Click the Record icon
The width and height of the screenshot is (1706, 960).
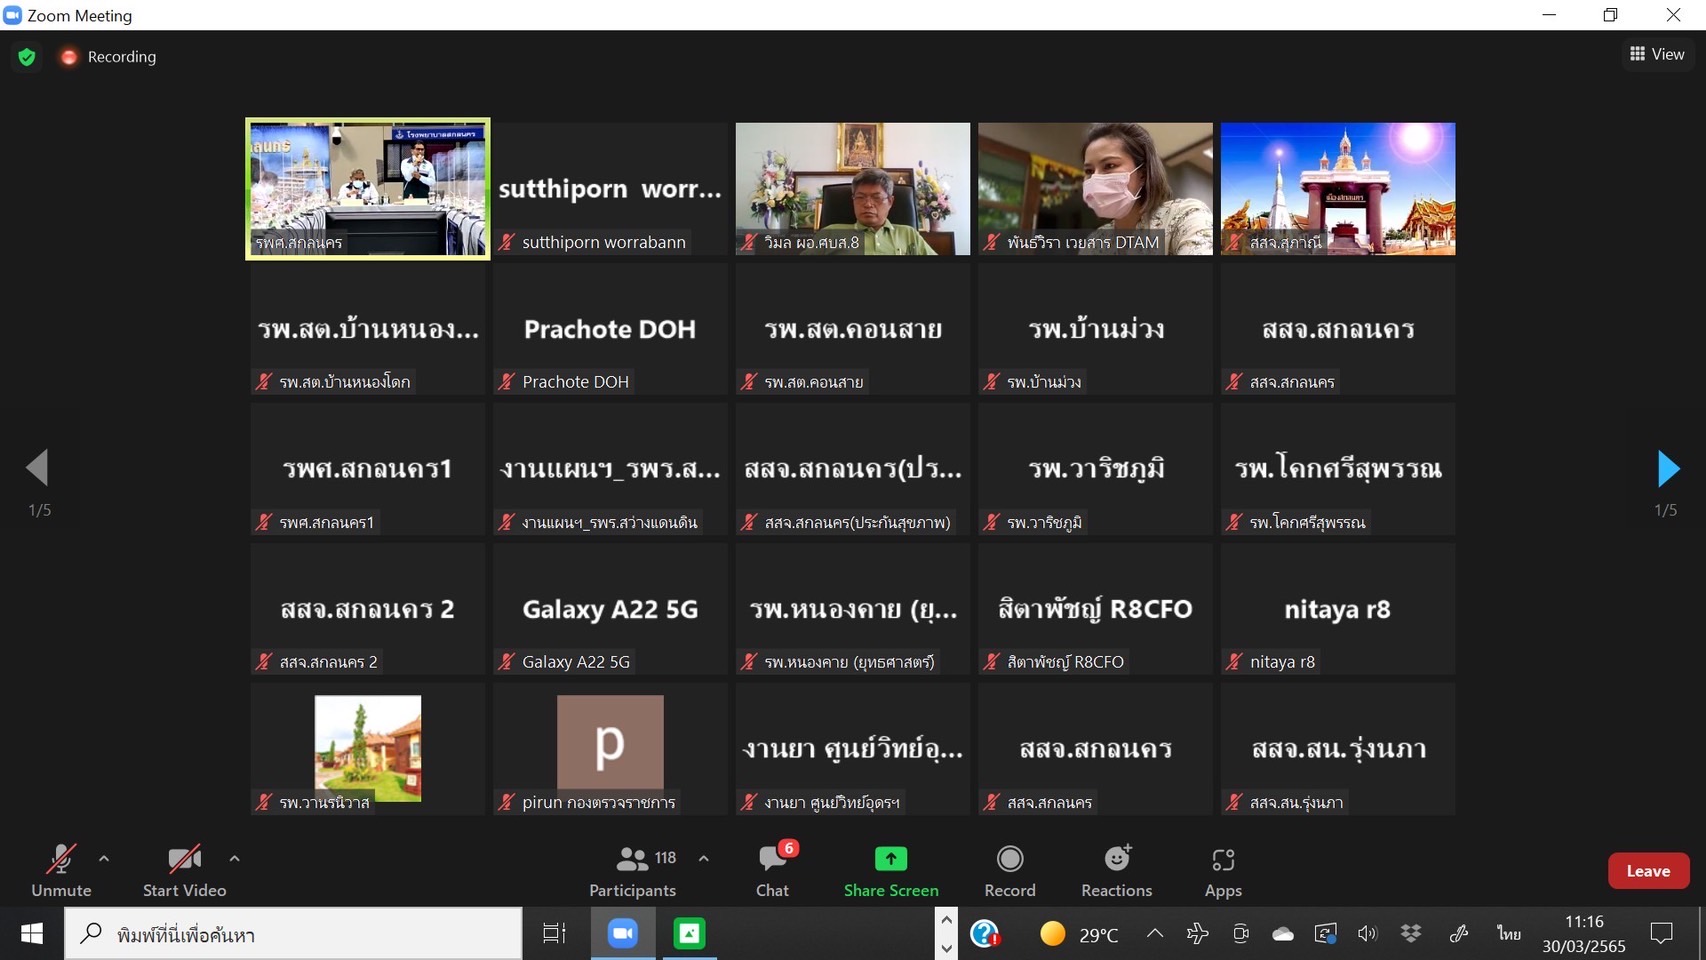click(1010, 859)
